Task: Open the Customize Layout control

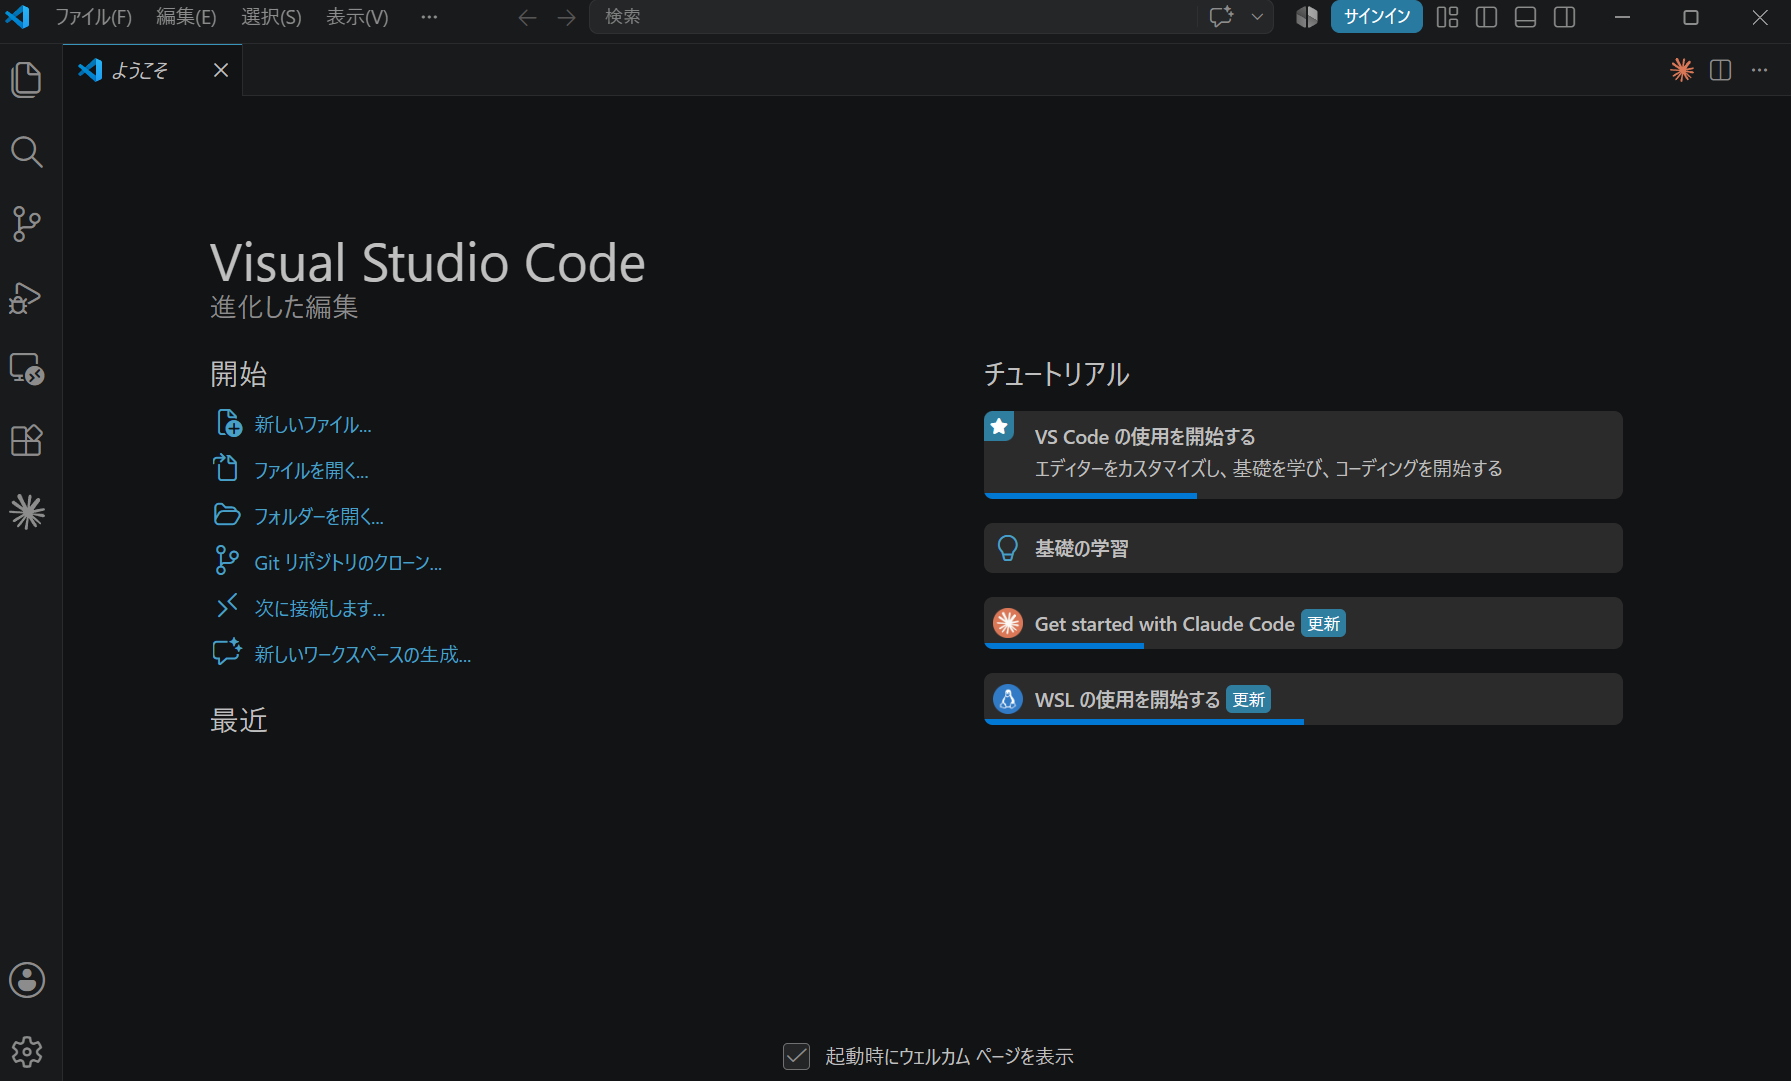Action: [1447, 17]
